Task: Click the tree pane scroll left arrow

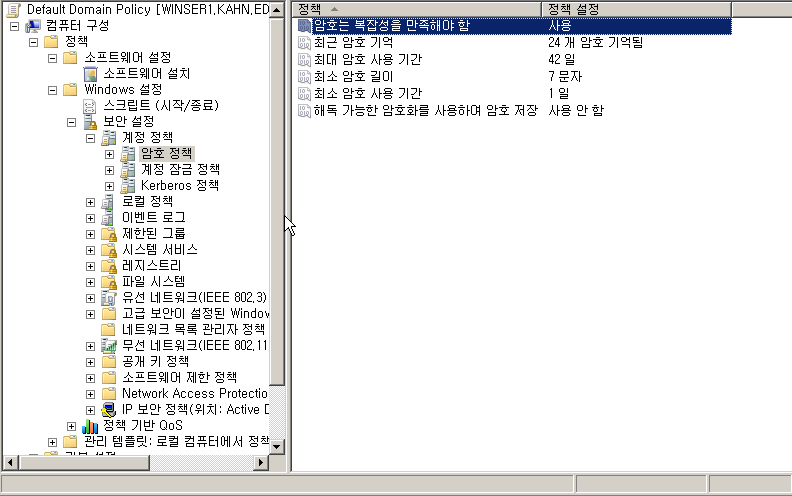Action: tap(10, 462)
